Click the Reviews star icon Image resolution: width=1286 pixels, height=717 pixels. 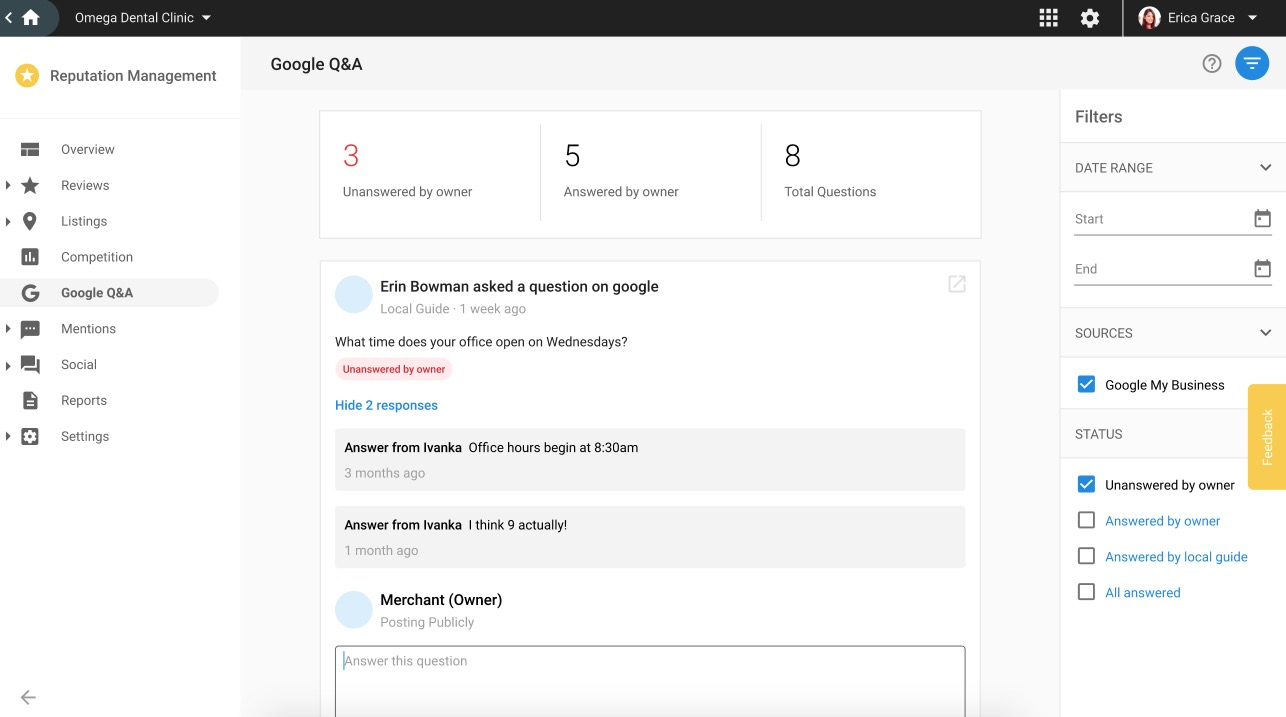pos(30,185)
